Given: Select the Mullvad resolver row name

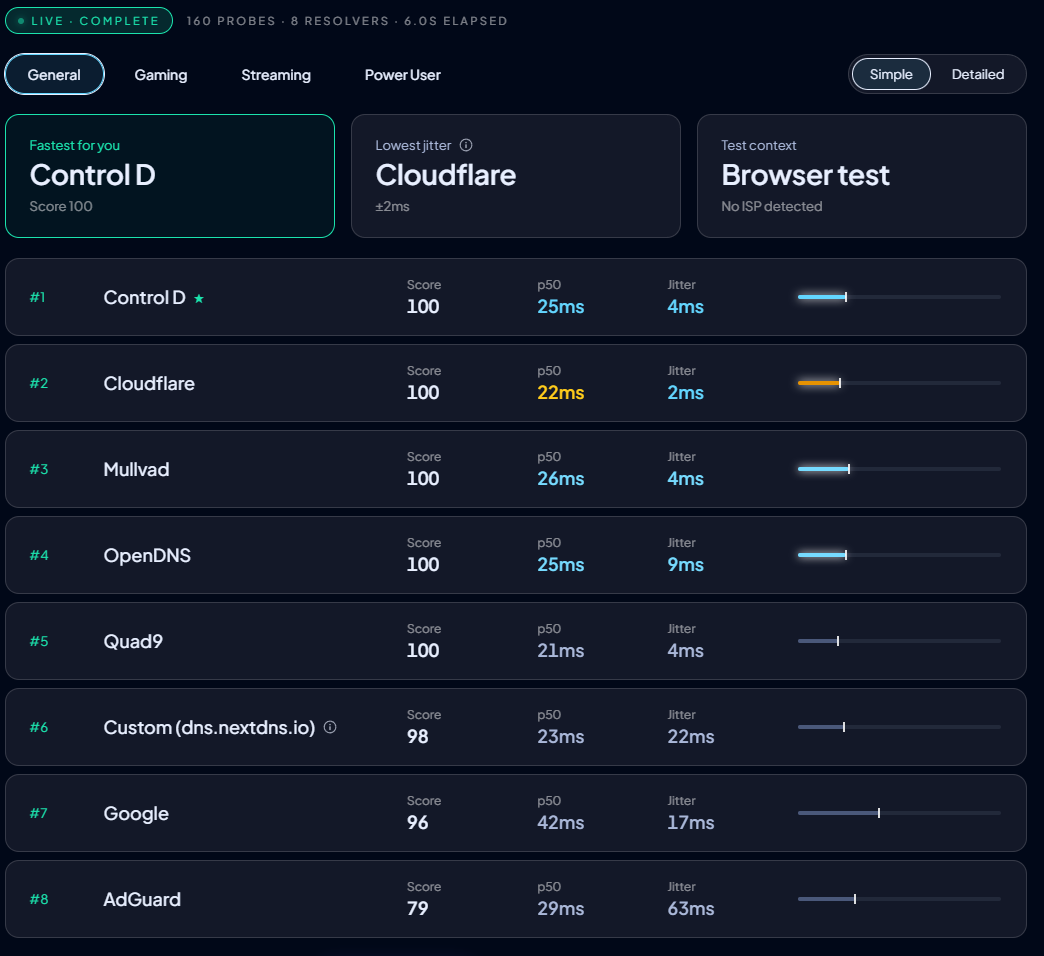Looking at the screenshot, I should tap(136, 469).
